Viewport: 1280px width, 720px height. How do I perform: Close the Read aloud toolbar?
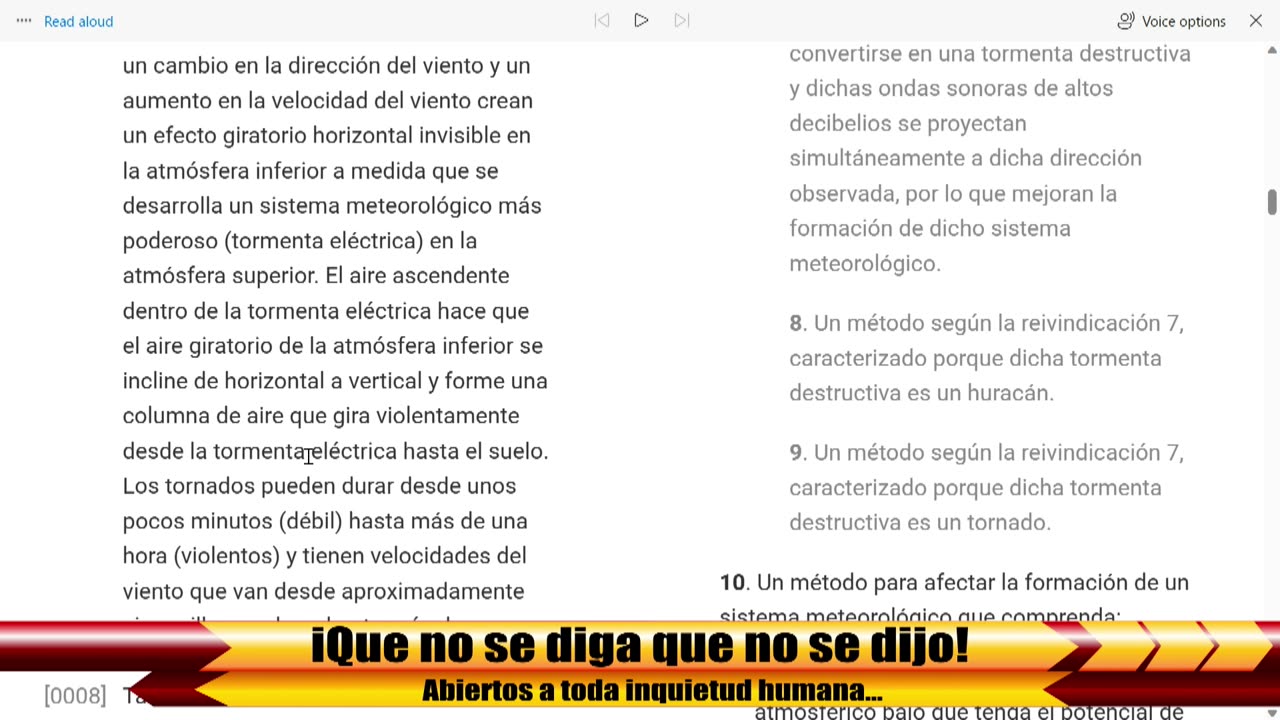[x=1256, y=21]
